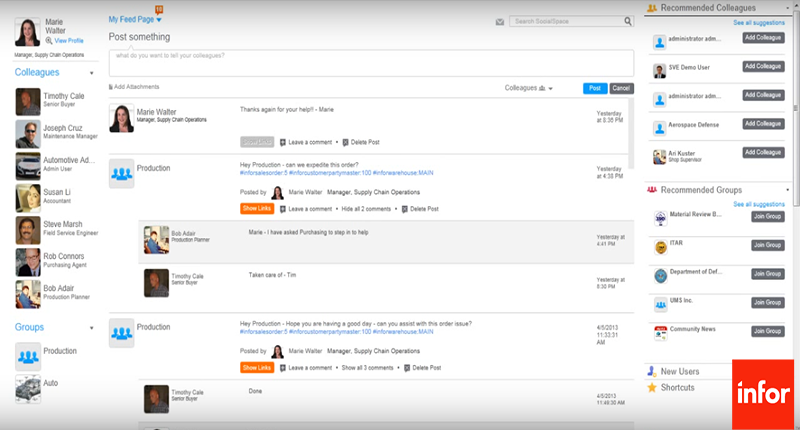Click the Production group icon in left sidebar
Viewport: 800px width, 430px height.
tap(28, 355)
